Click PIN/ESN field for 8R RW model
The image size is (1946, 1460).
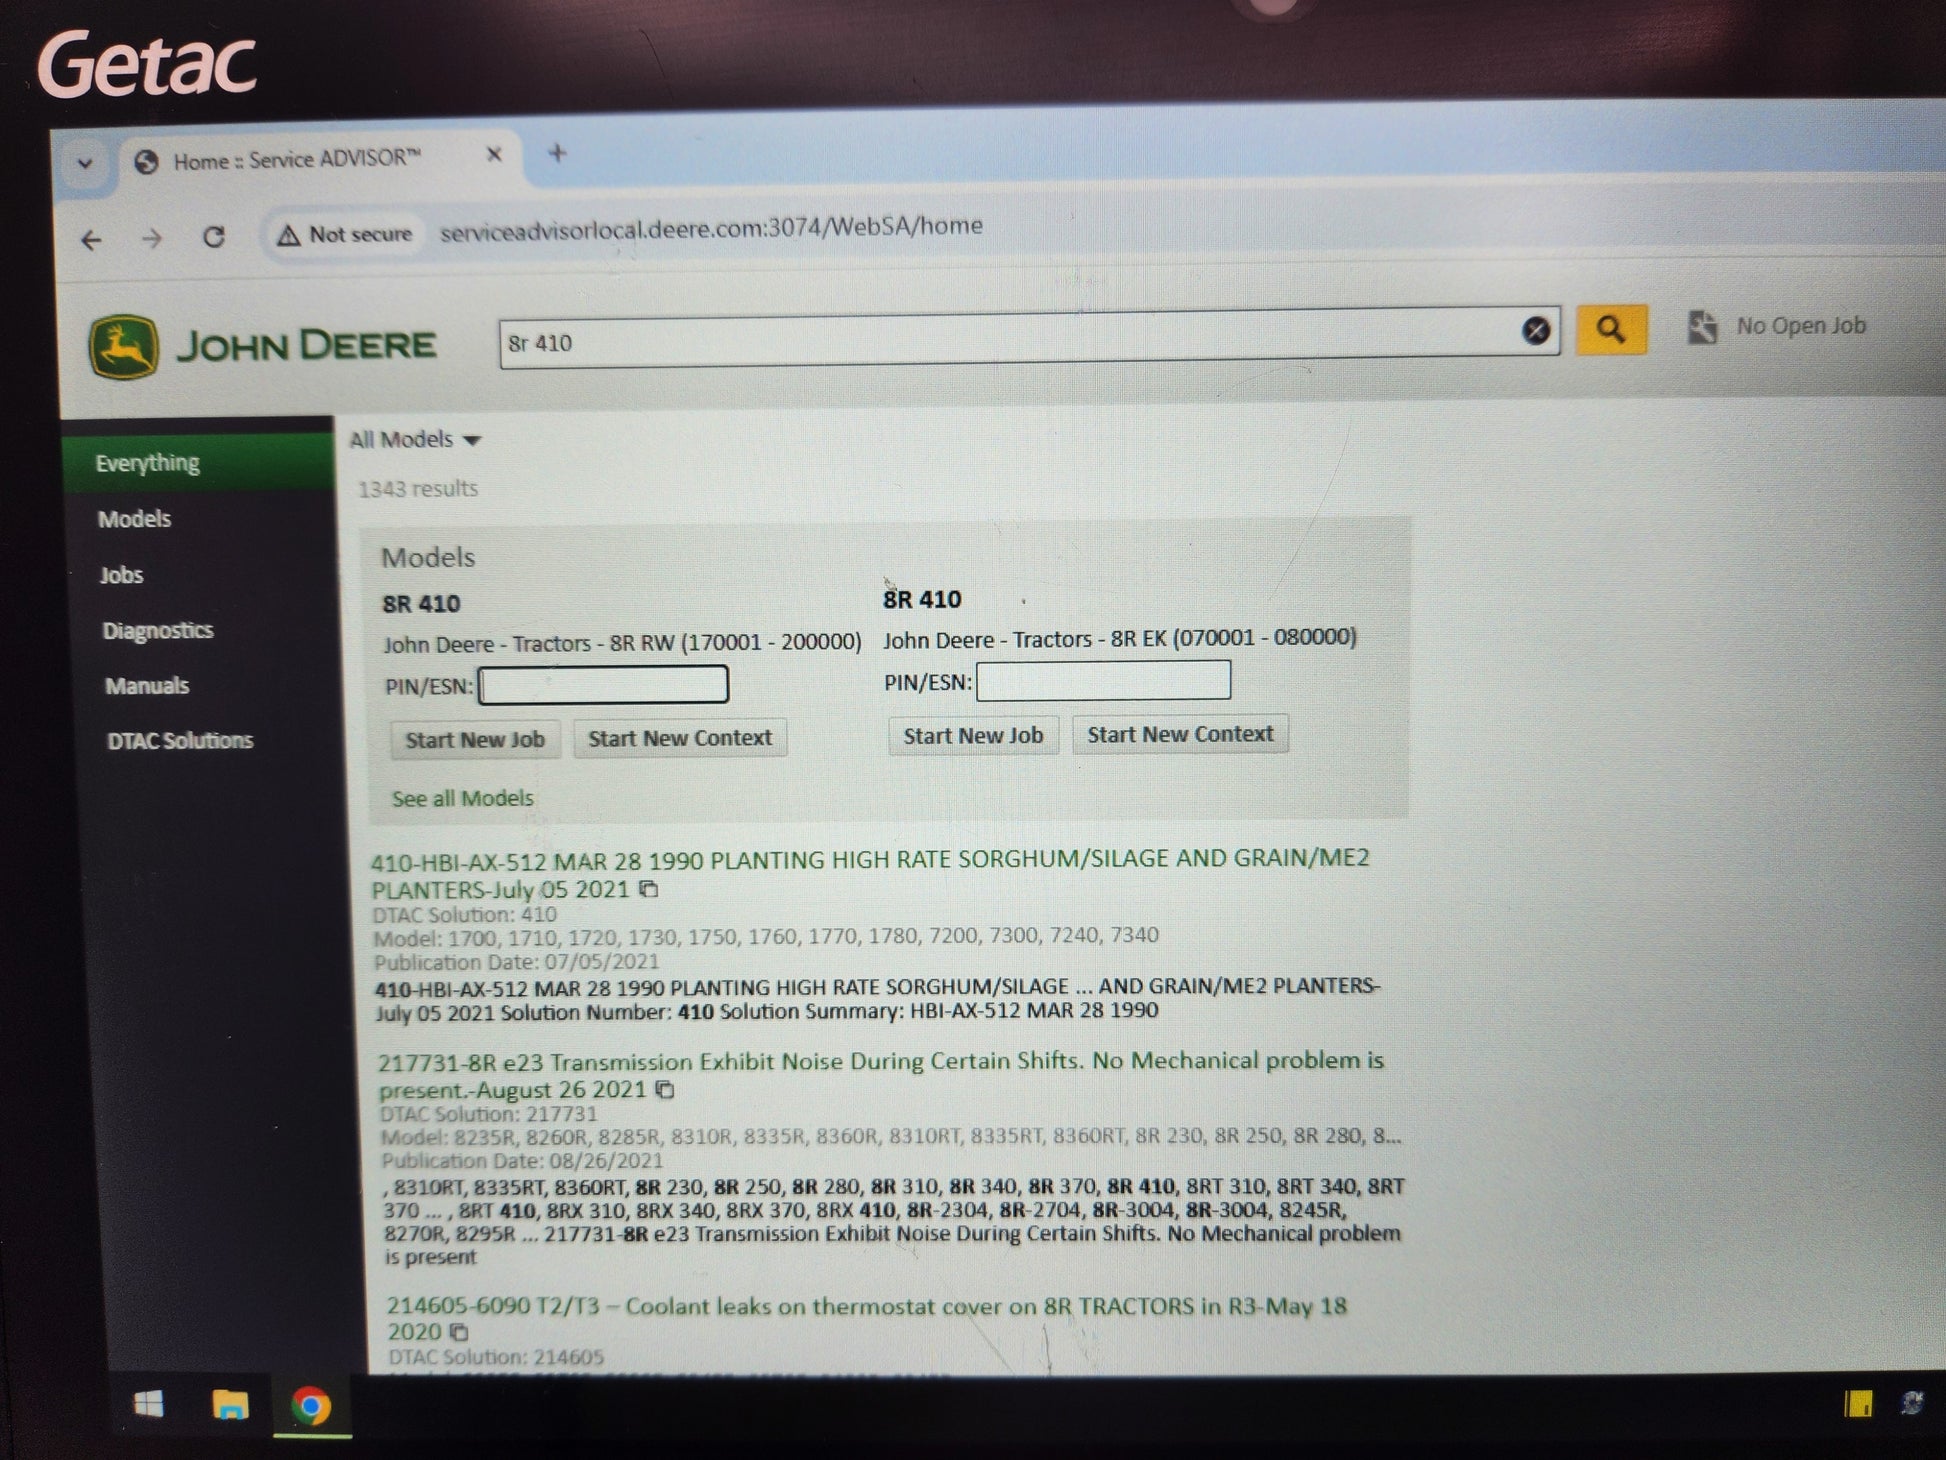pos(603,685)
